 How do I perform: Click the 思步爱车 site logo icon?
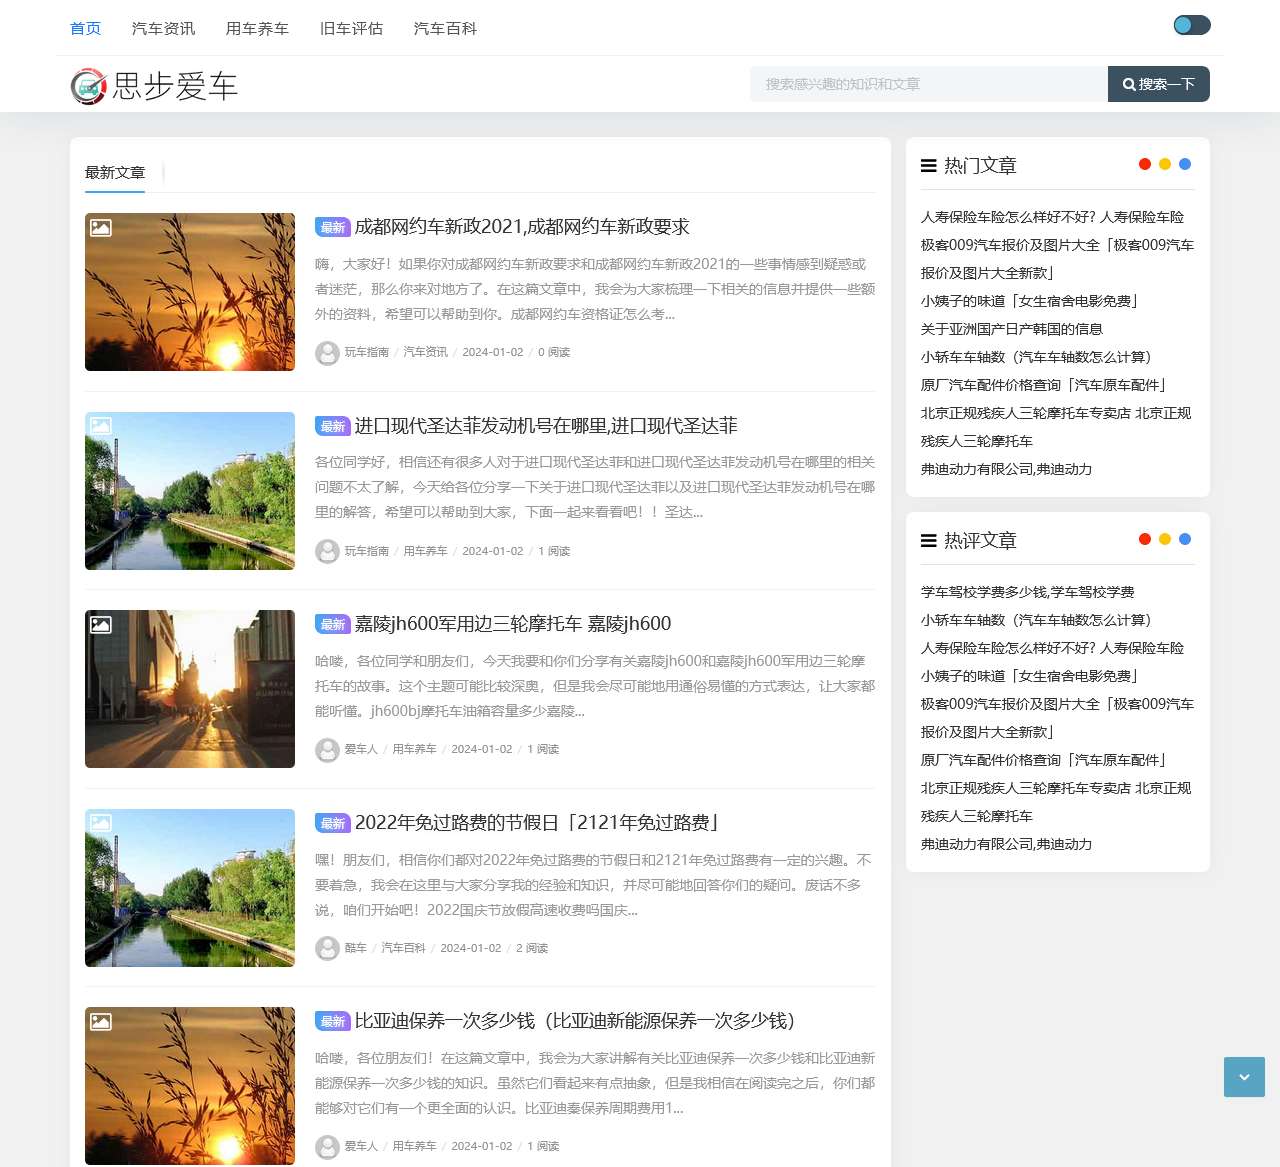point(88,87)
